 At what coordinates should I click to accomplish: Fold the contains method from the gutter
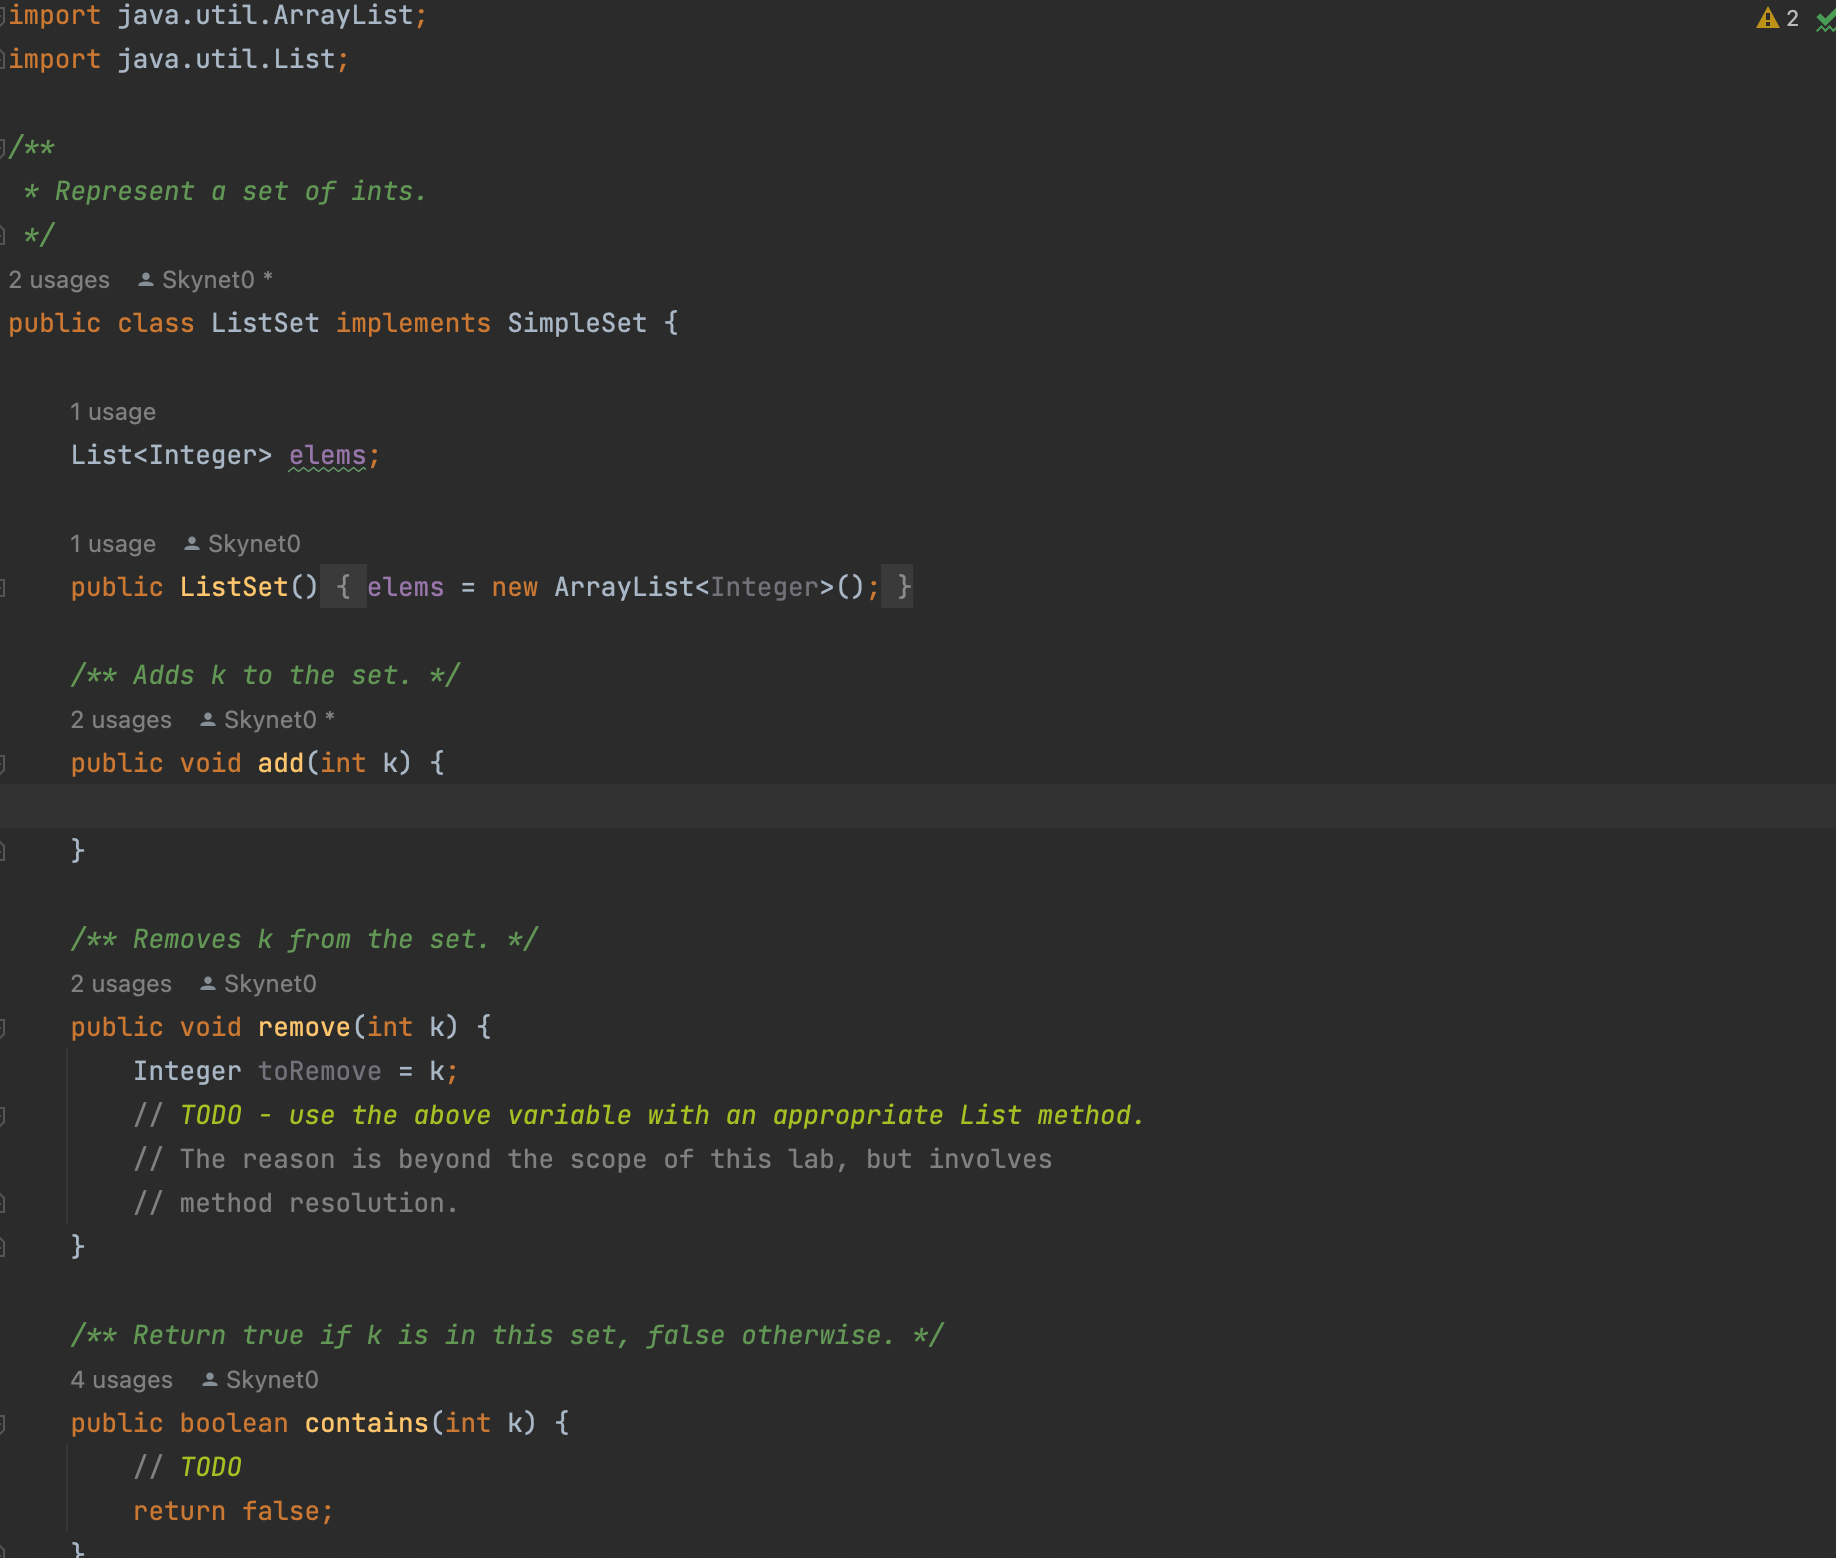[4, 1424]
